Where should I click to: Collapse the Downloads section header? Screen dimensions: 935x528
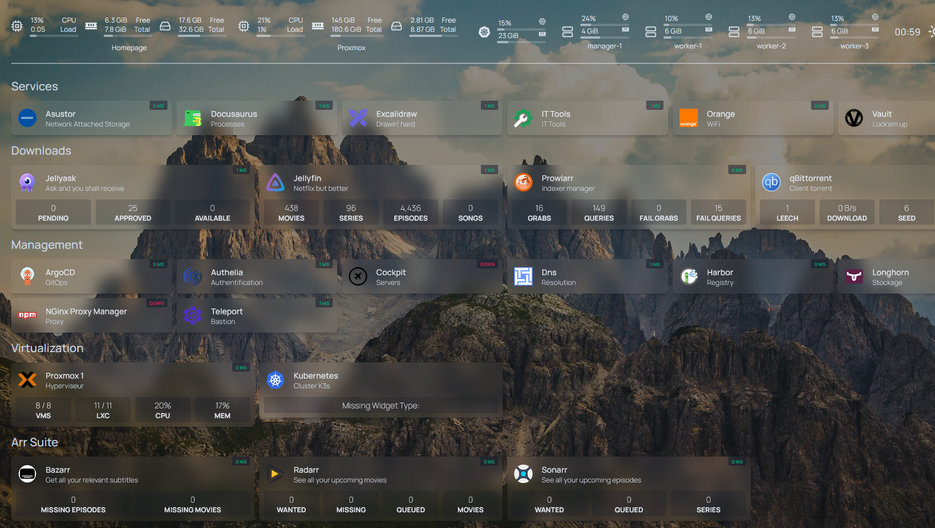pyautogui.click(x=41, y=151)
